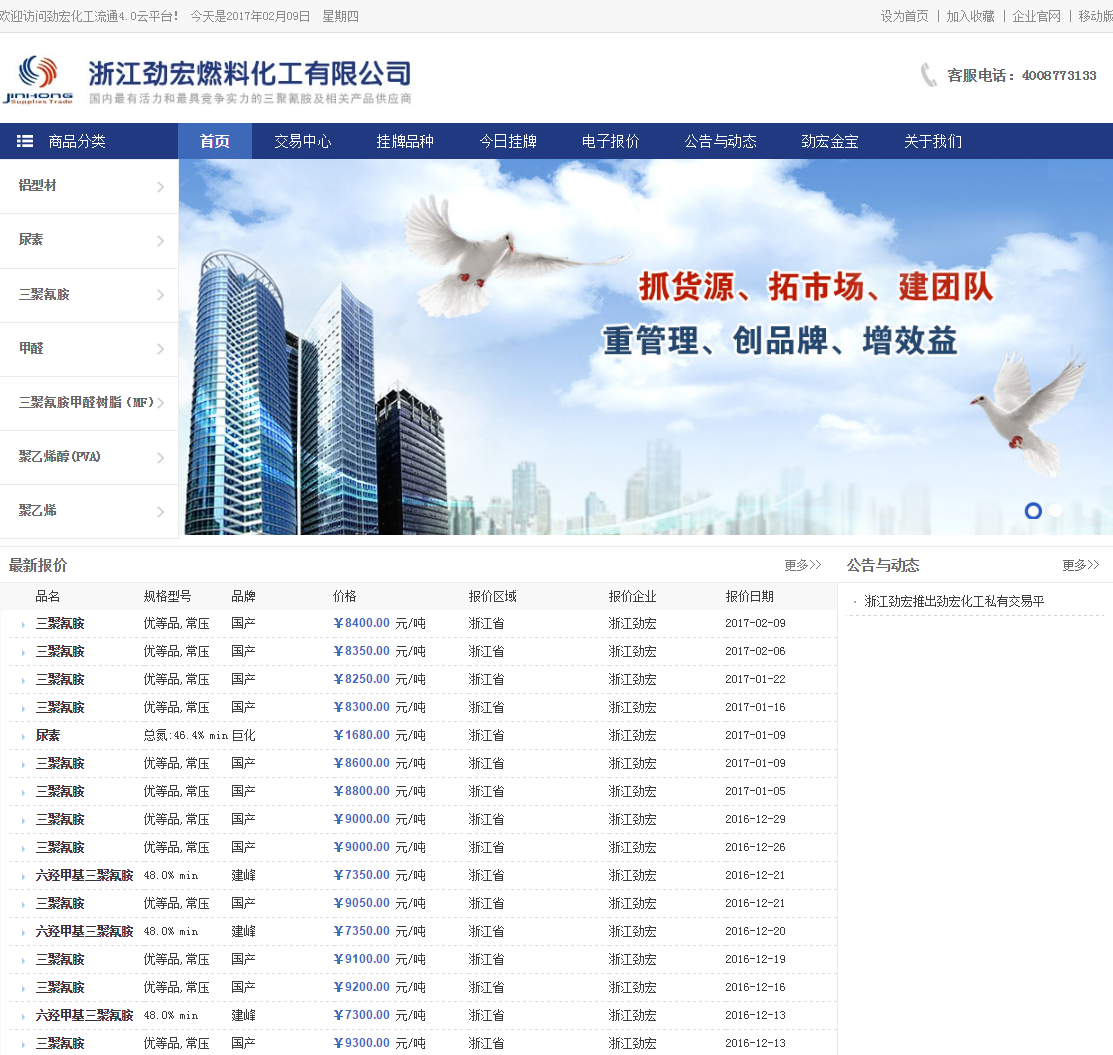Open the 三聚氰胺 quote dated 2017-02-06
1113x1055 pixels.
60,651
